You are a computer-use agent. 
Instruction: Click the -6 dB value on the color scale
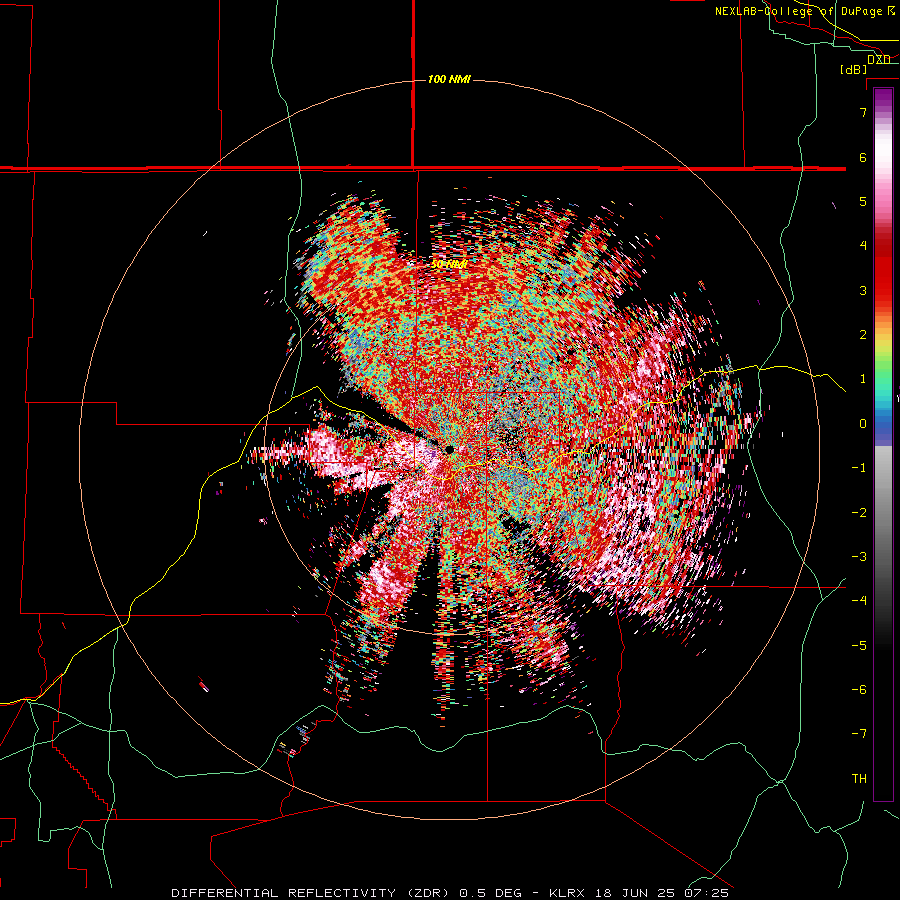[859, 690]
